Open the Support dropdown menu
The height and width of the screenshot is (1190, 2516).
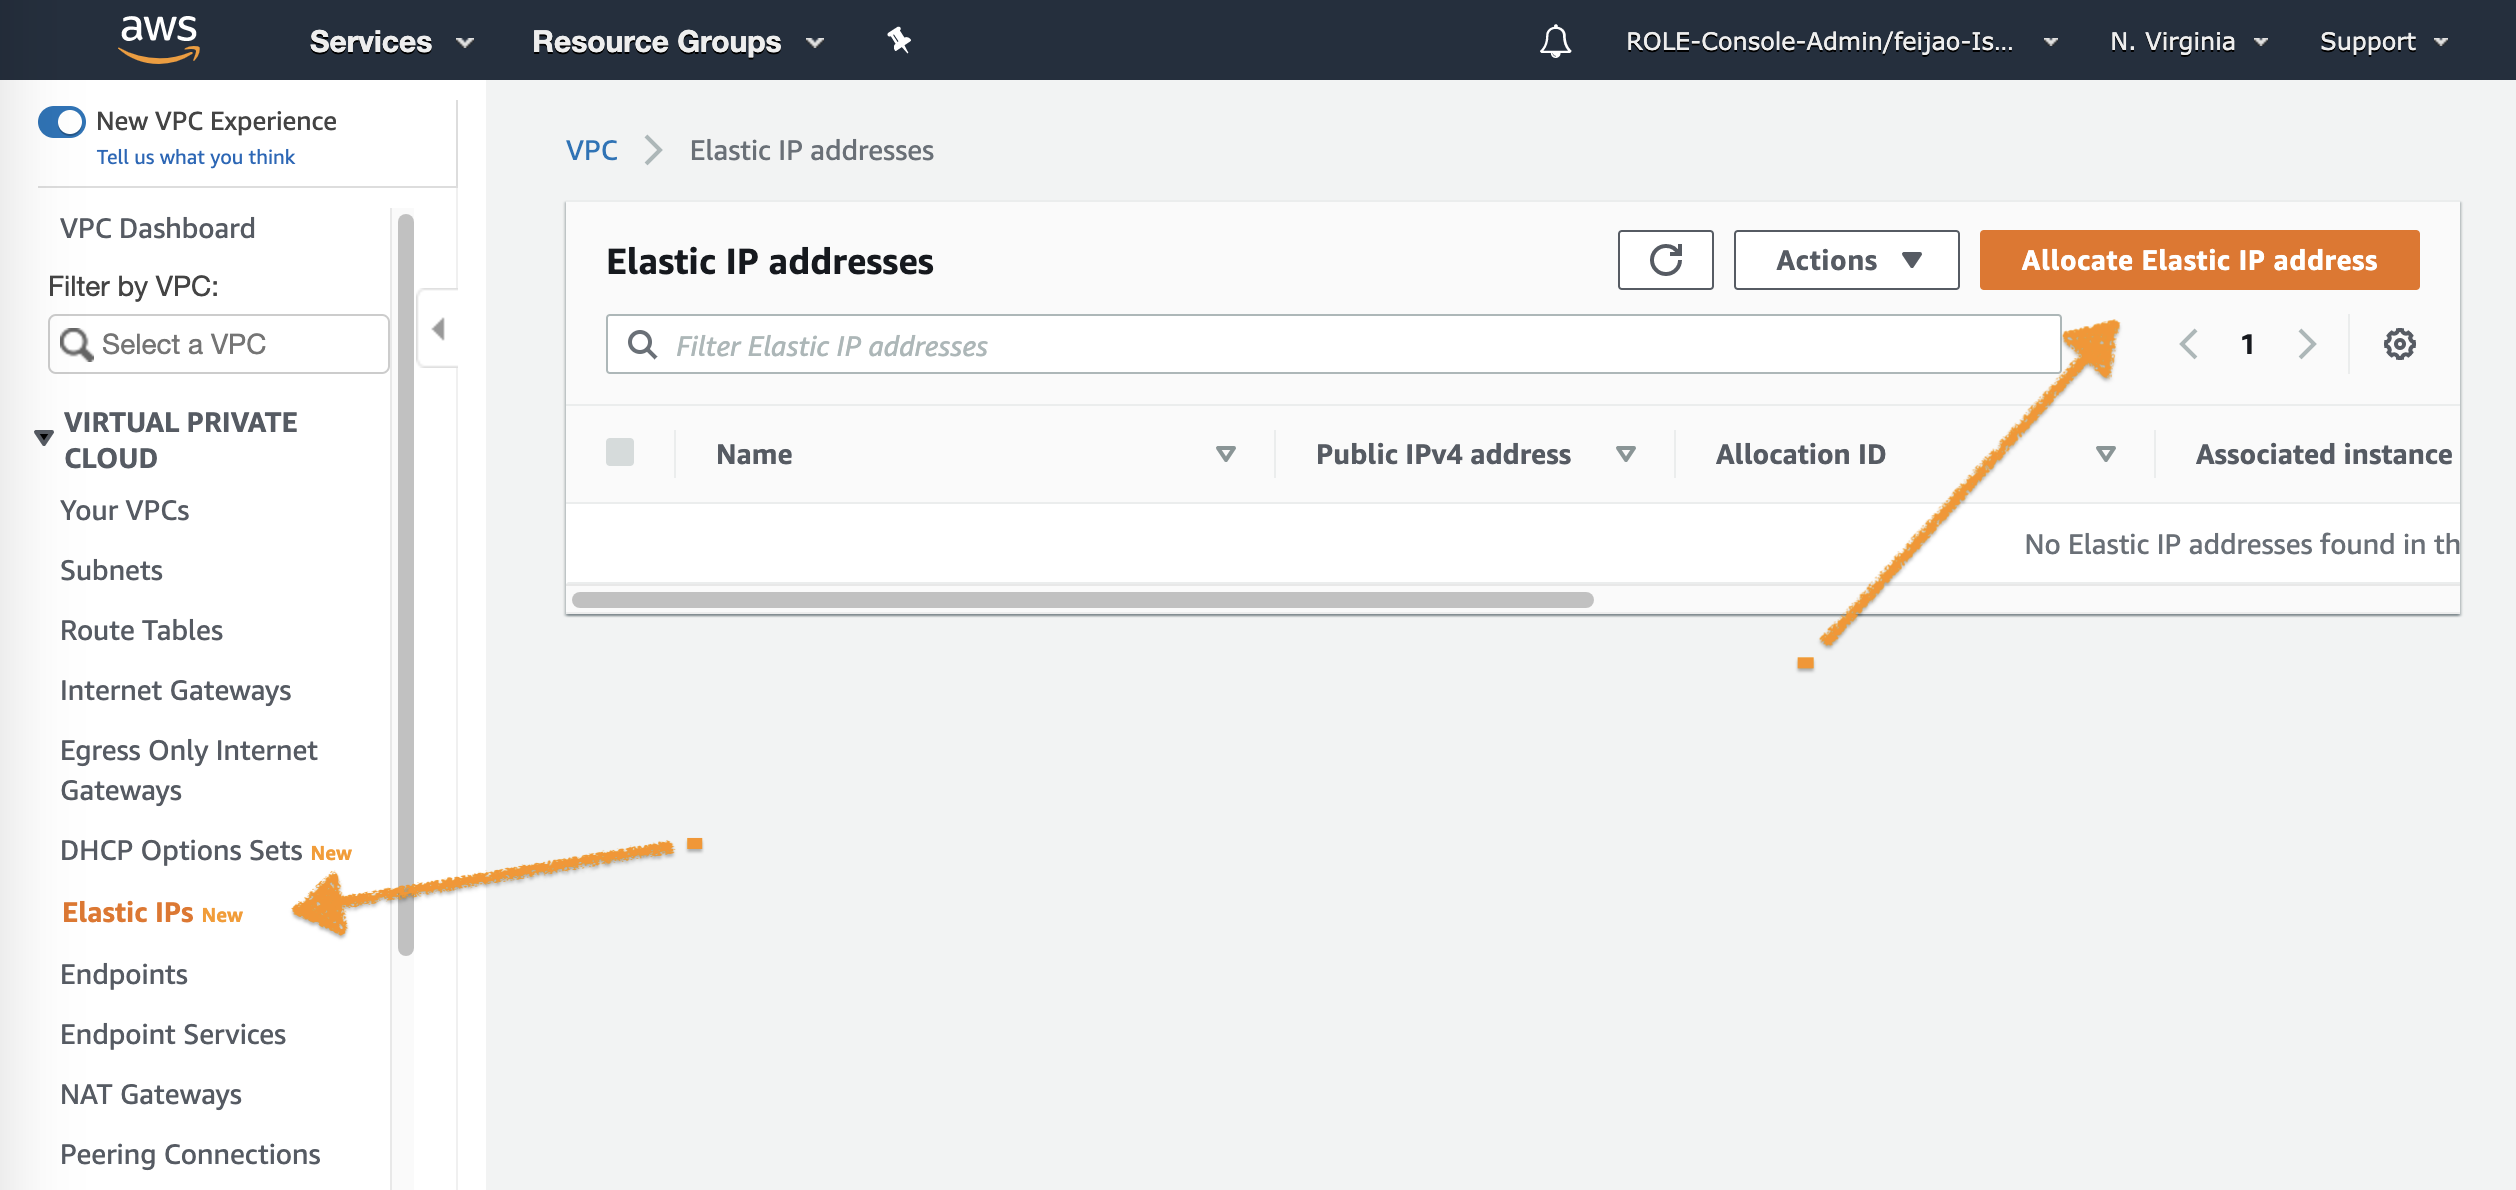[2383, 41]
